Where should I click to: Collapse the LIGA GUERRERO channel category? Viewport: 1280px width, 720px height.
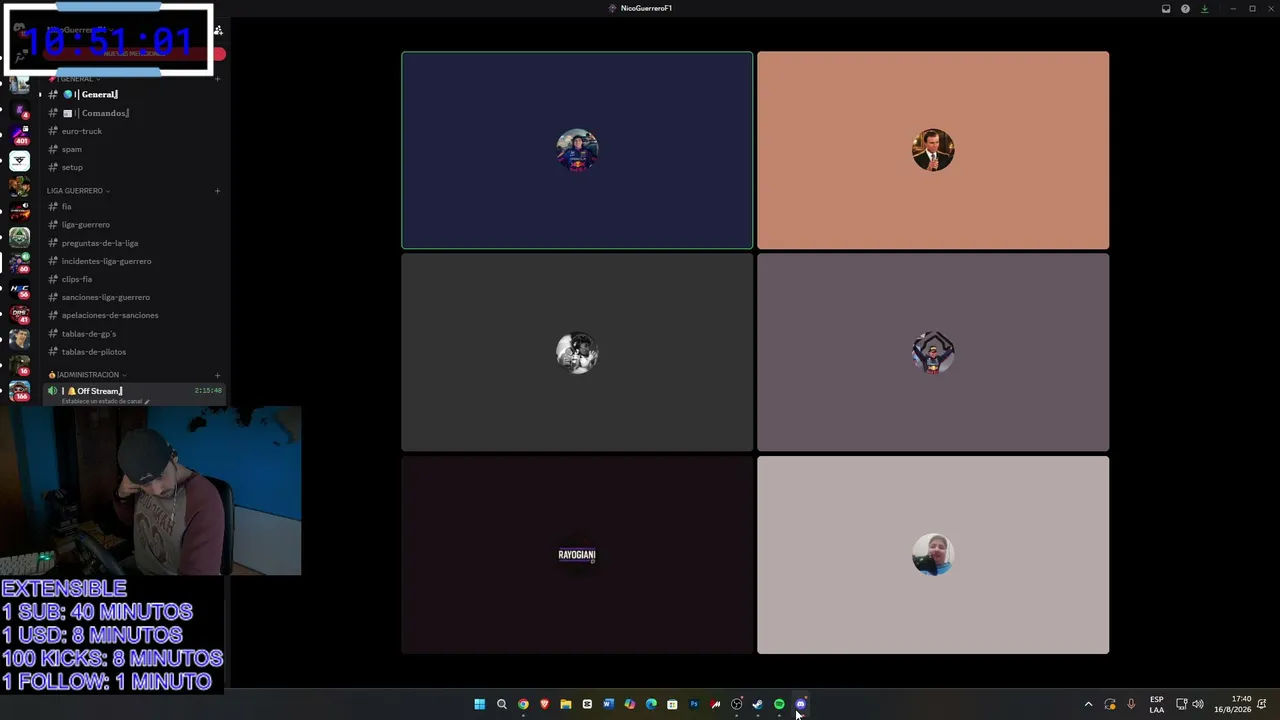(78, 191)
